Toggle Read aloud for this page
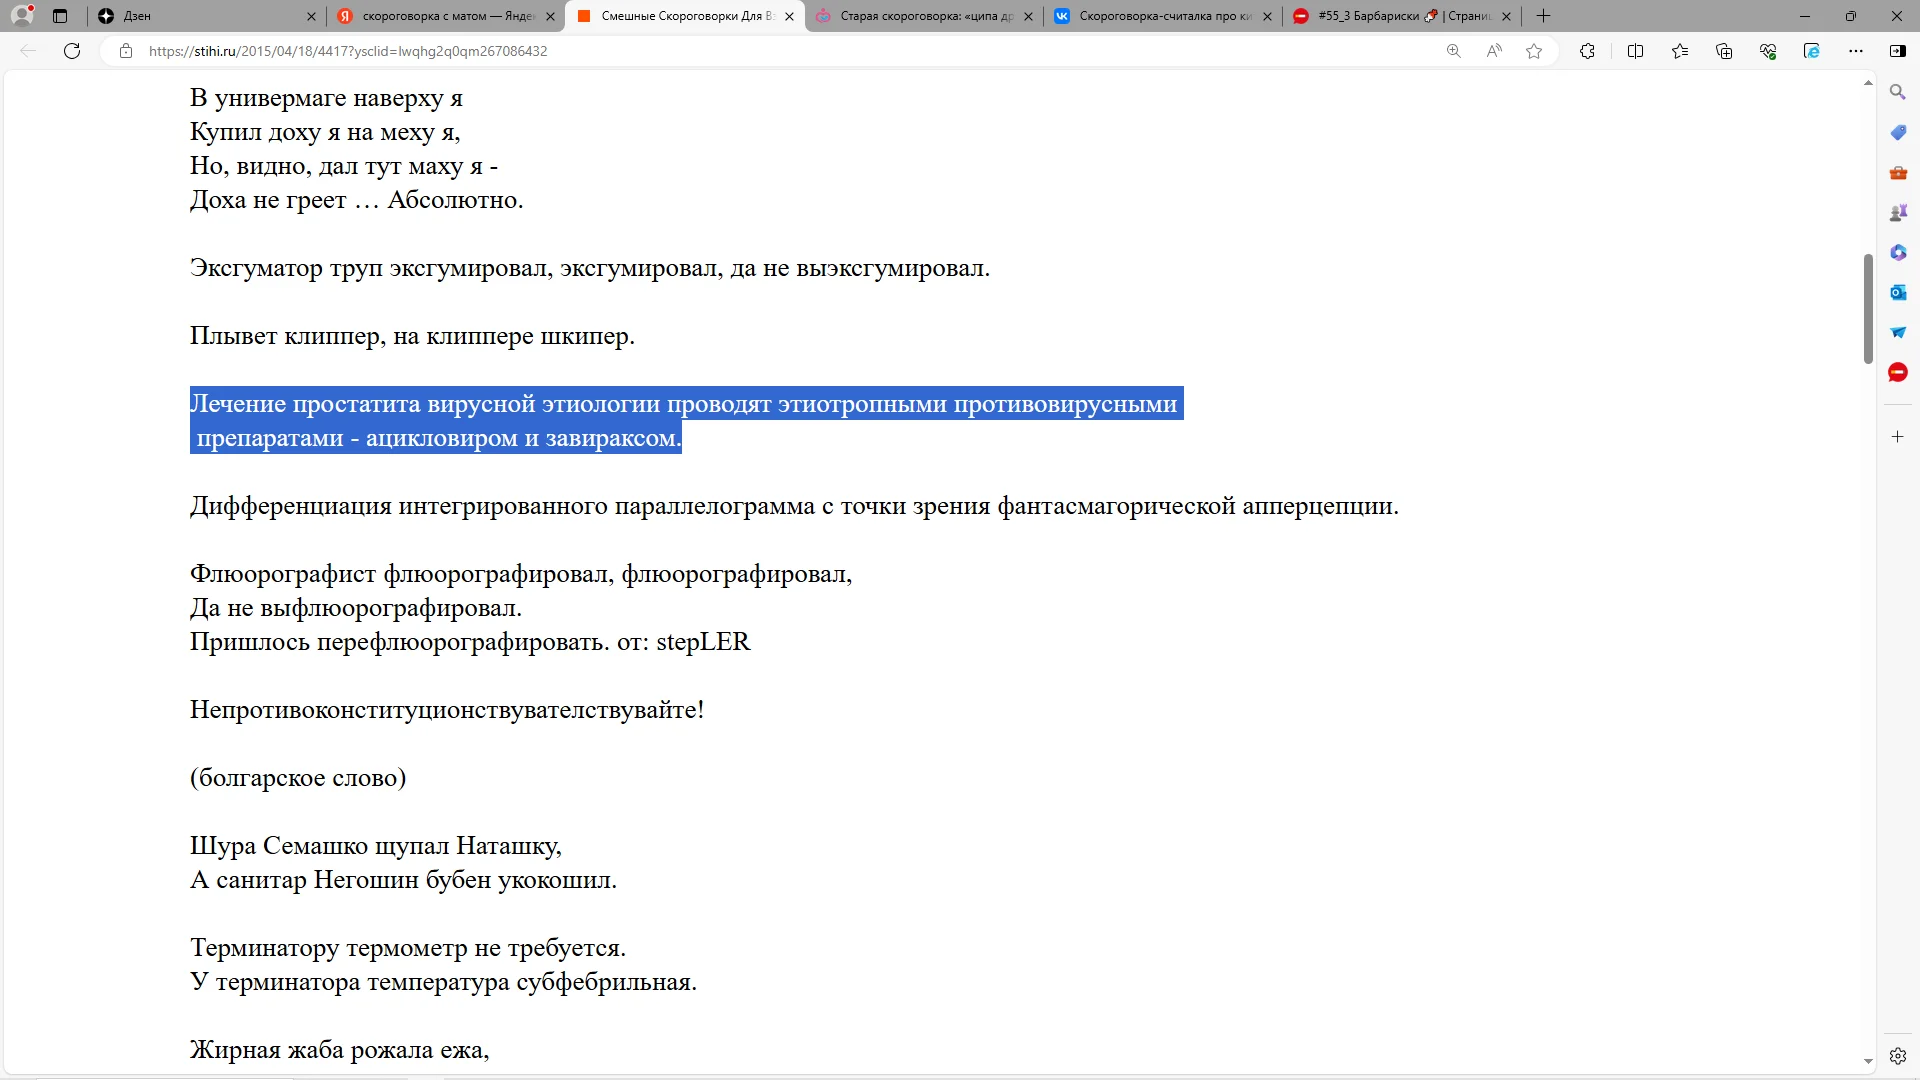This screenshot has width=1920, height=1080. tap(1494, 51)
